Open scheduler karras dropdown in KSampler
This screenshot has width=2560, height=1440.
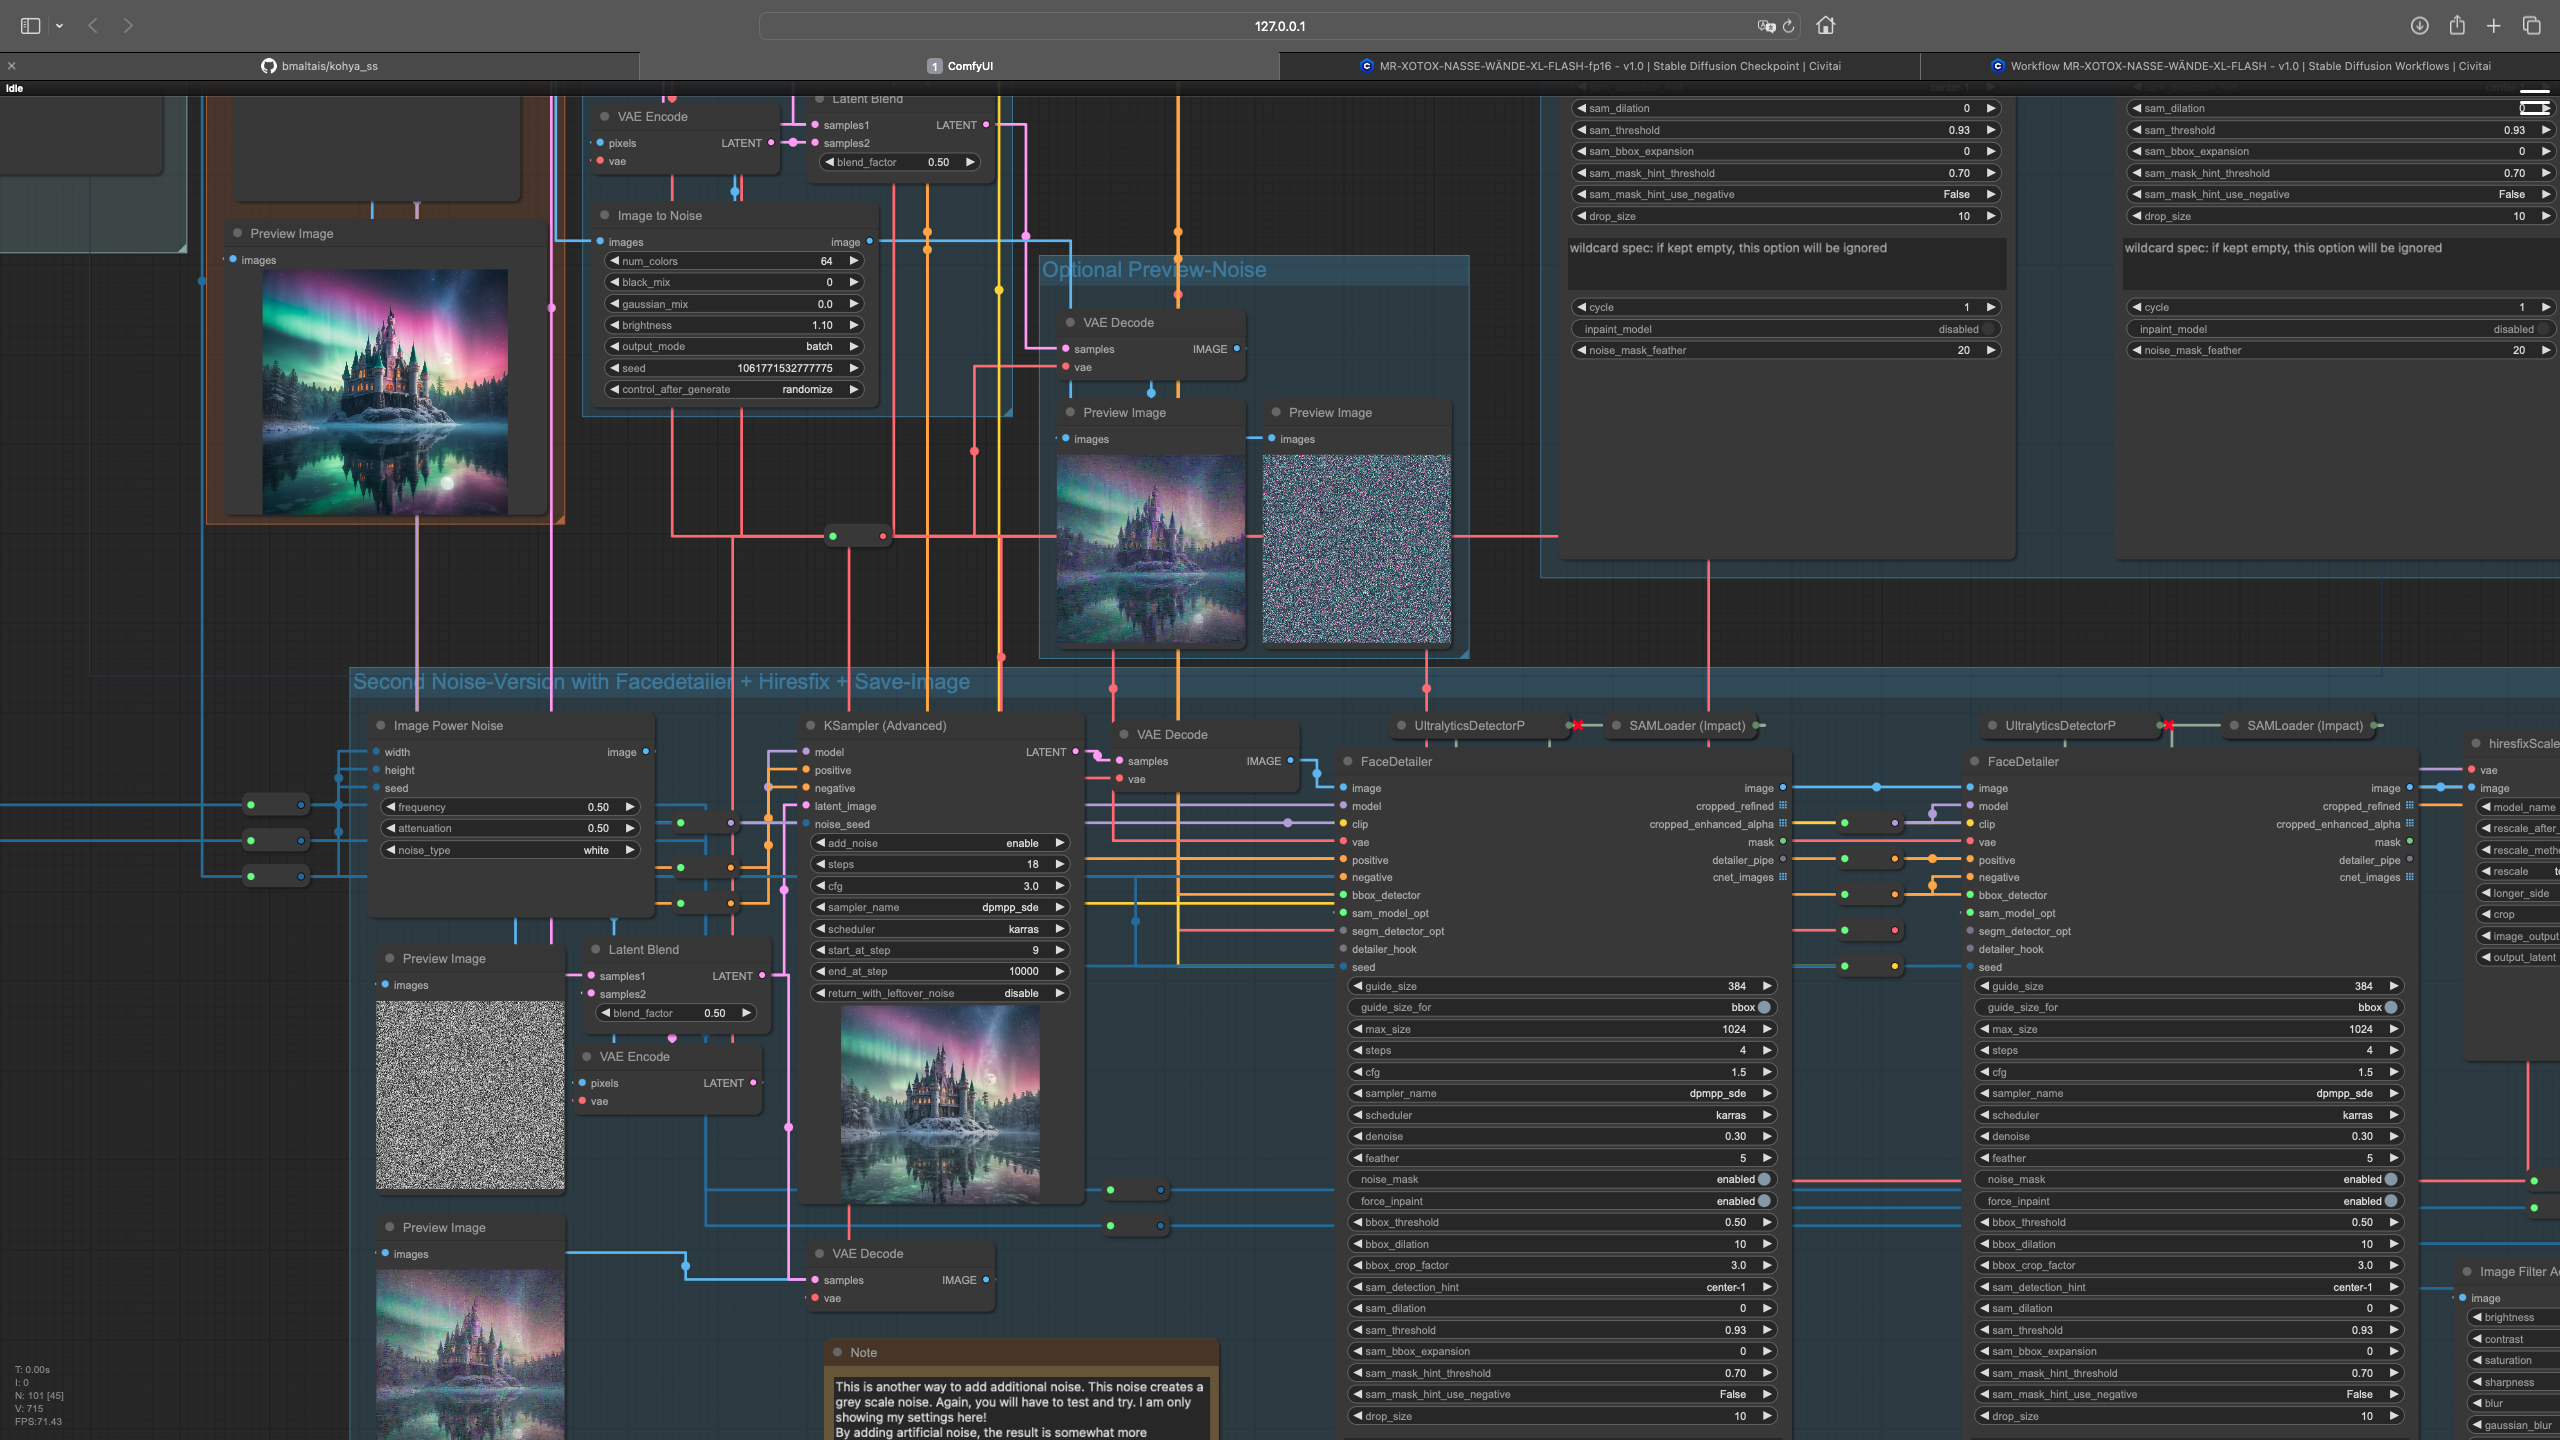(940, 929)
